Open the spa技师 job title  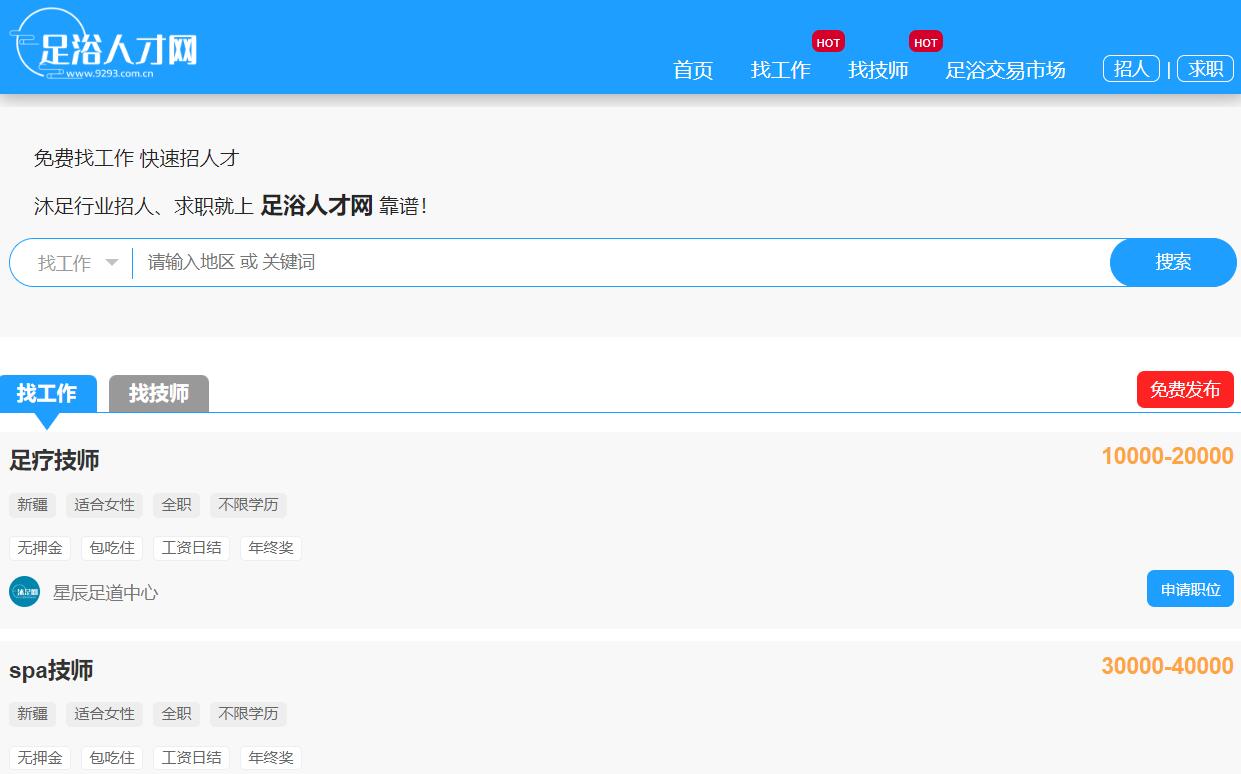click(51, 670)
